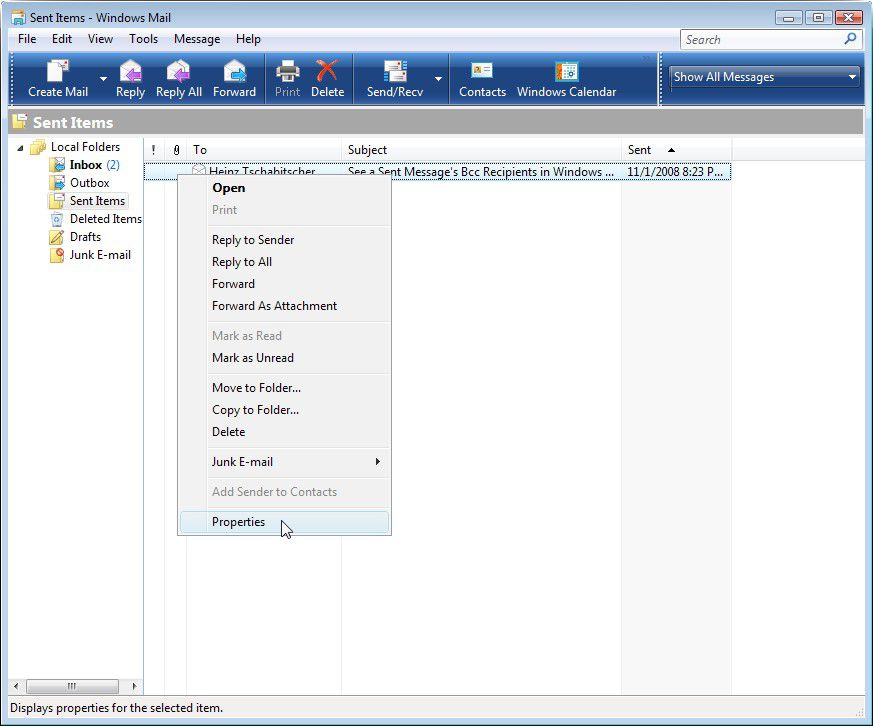
Task: Open Windows Calendar from the toolbar
Action: [566, 79]
